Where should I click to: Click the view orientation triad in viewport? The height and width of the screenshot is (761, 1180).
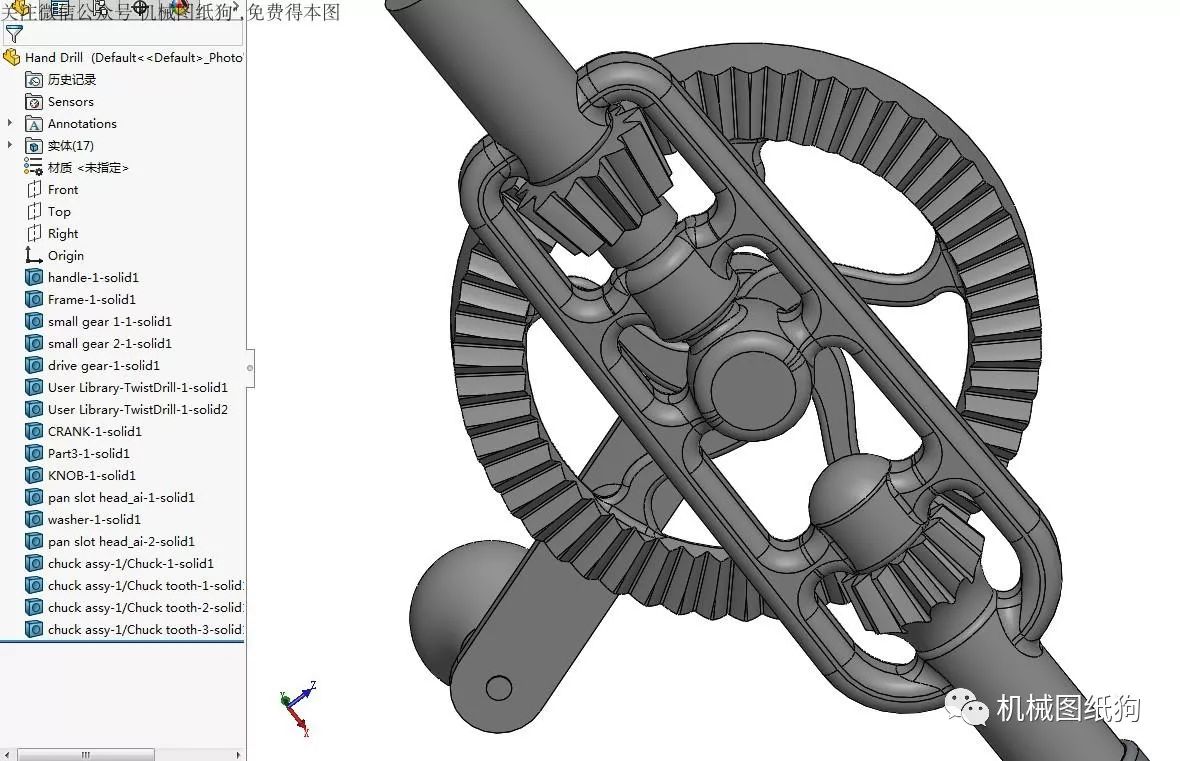pos(298,708)
